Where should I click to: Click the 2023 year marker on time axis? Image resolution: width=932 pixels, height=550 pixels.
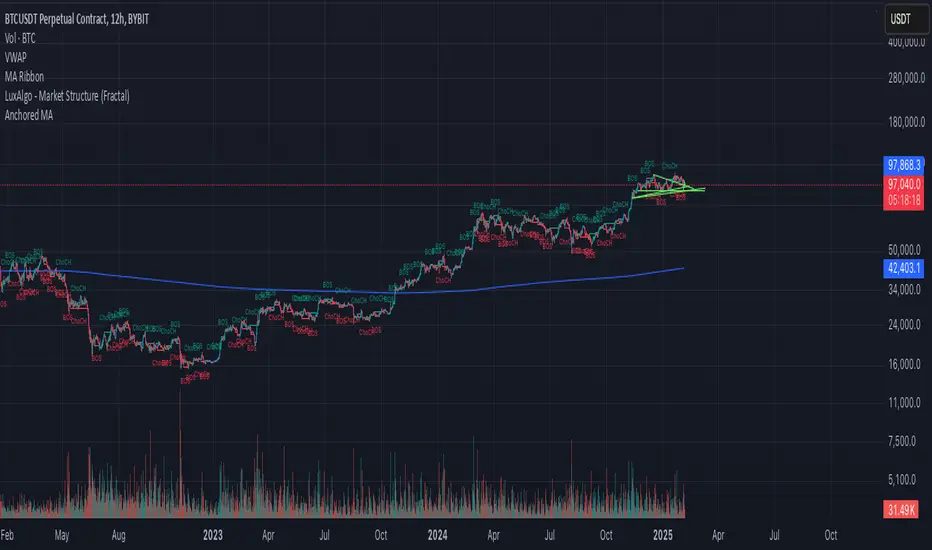(x=215, y=534)
